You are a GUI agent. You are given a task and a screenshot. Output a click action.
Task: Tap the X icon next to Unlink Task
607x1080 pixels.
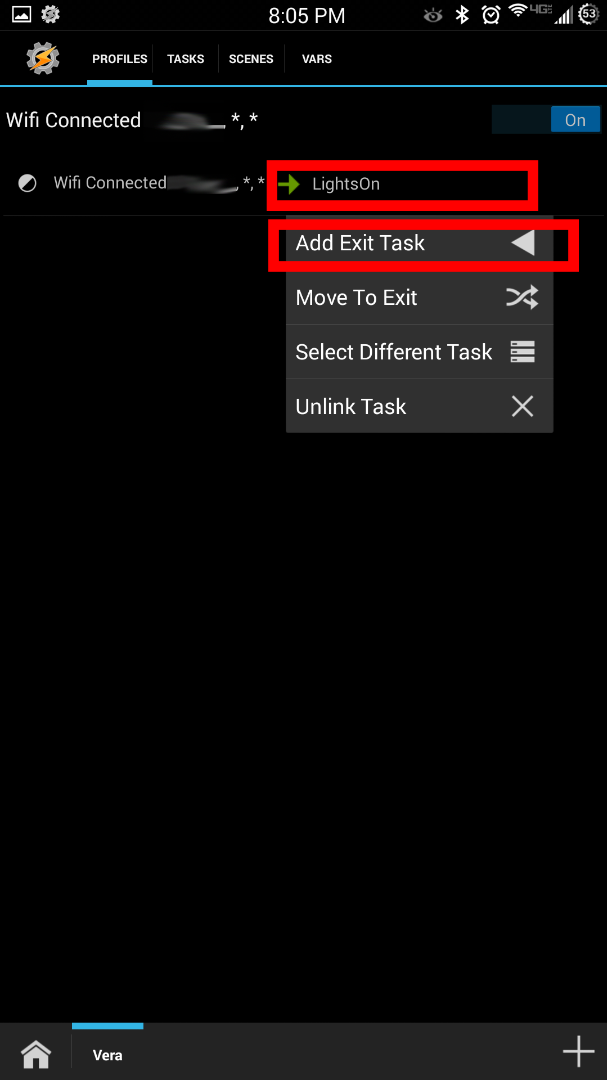click(521, 406)
